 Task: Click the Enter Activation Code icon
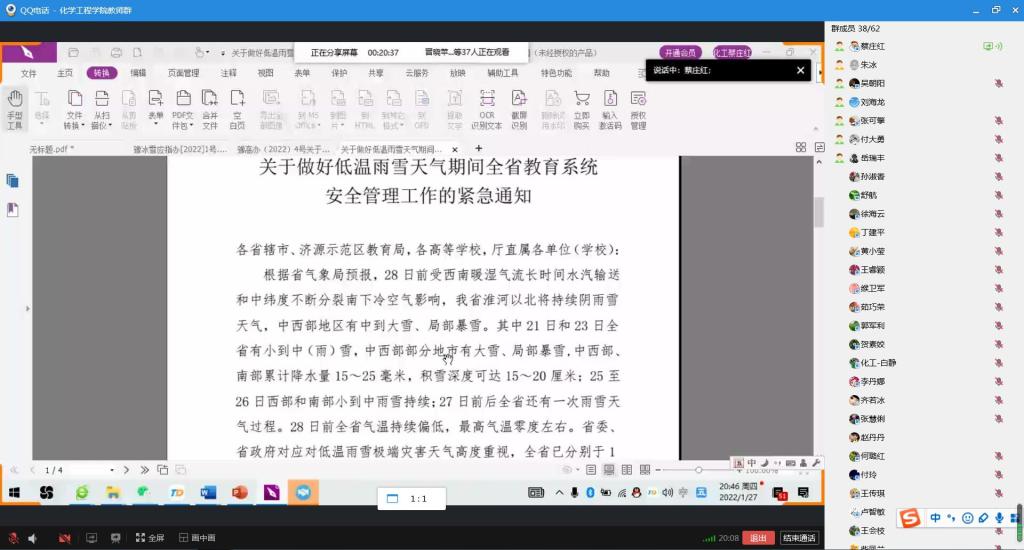click(x=610, y=106)
